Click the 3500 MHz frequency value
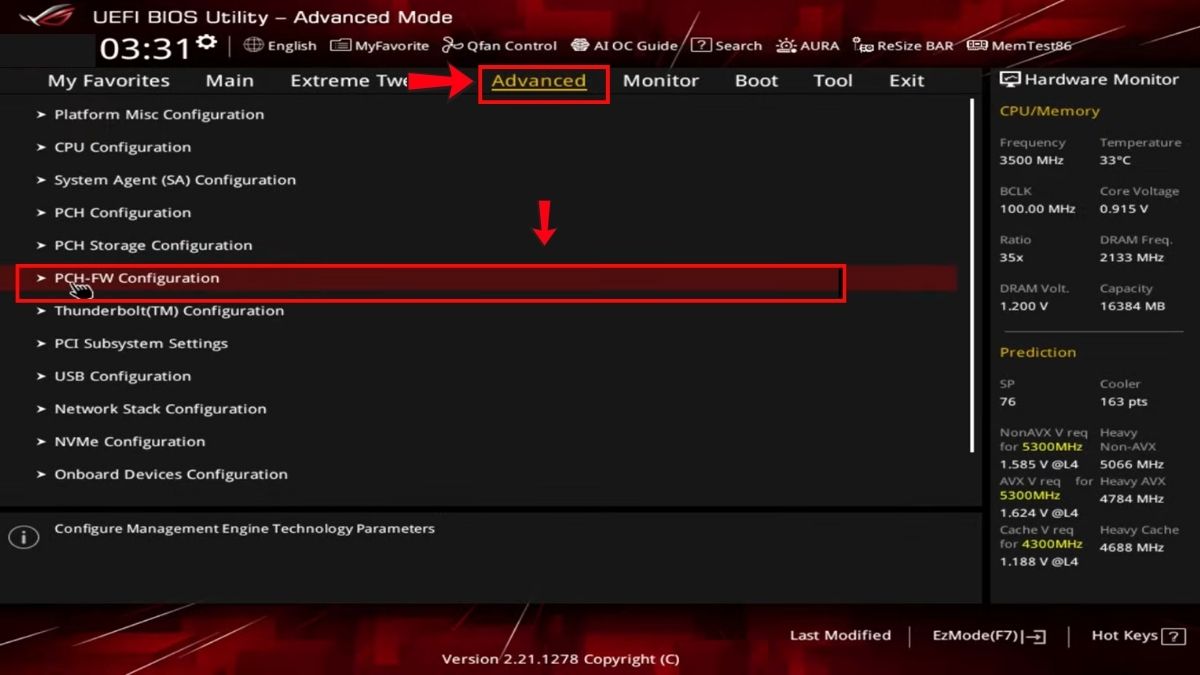1200x675 pixels. click(x=1032, y=161)
